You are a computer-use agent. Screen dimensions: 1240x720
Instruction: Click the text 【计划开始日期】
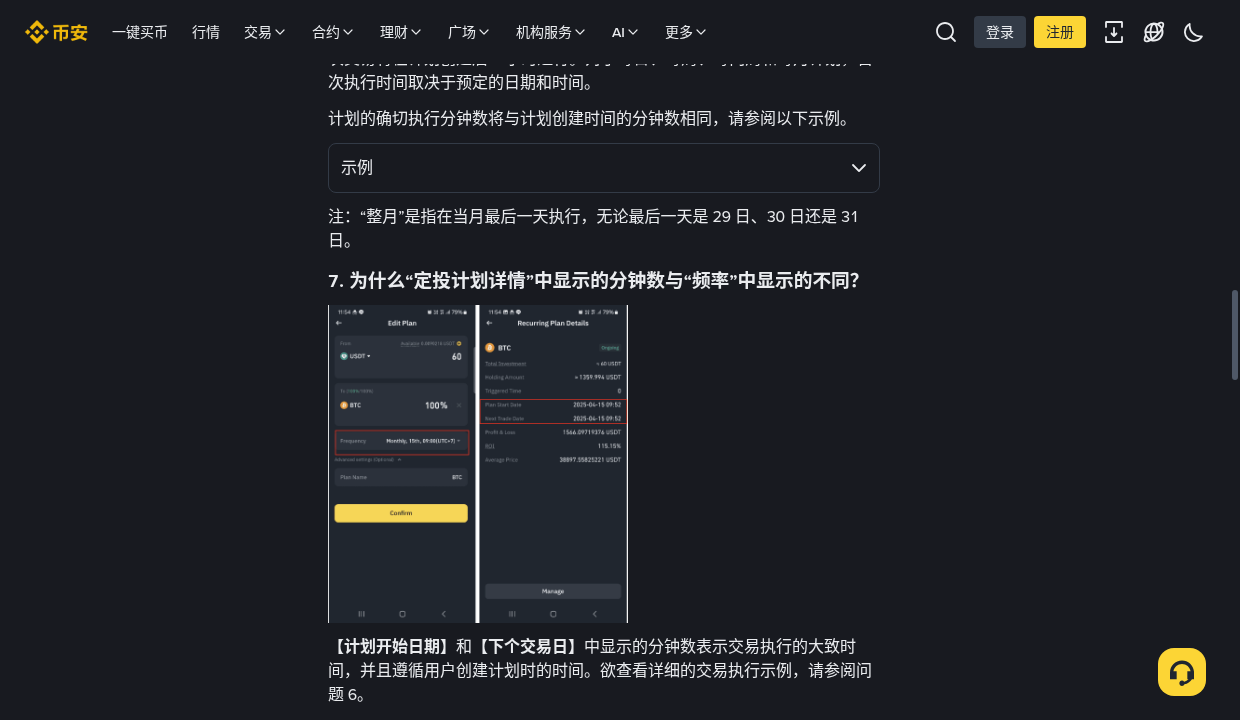tap(392, 646)
